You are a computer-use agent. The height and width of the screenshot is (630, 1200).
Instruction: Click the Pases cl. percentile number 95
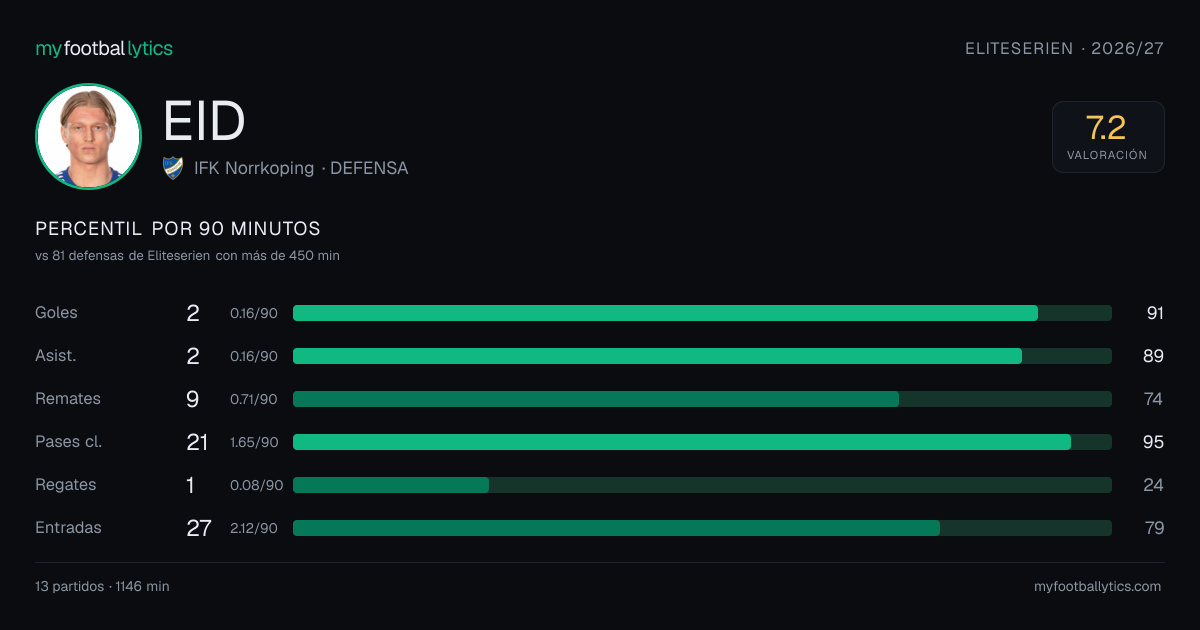coord(1154,442)
